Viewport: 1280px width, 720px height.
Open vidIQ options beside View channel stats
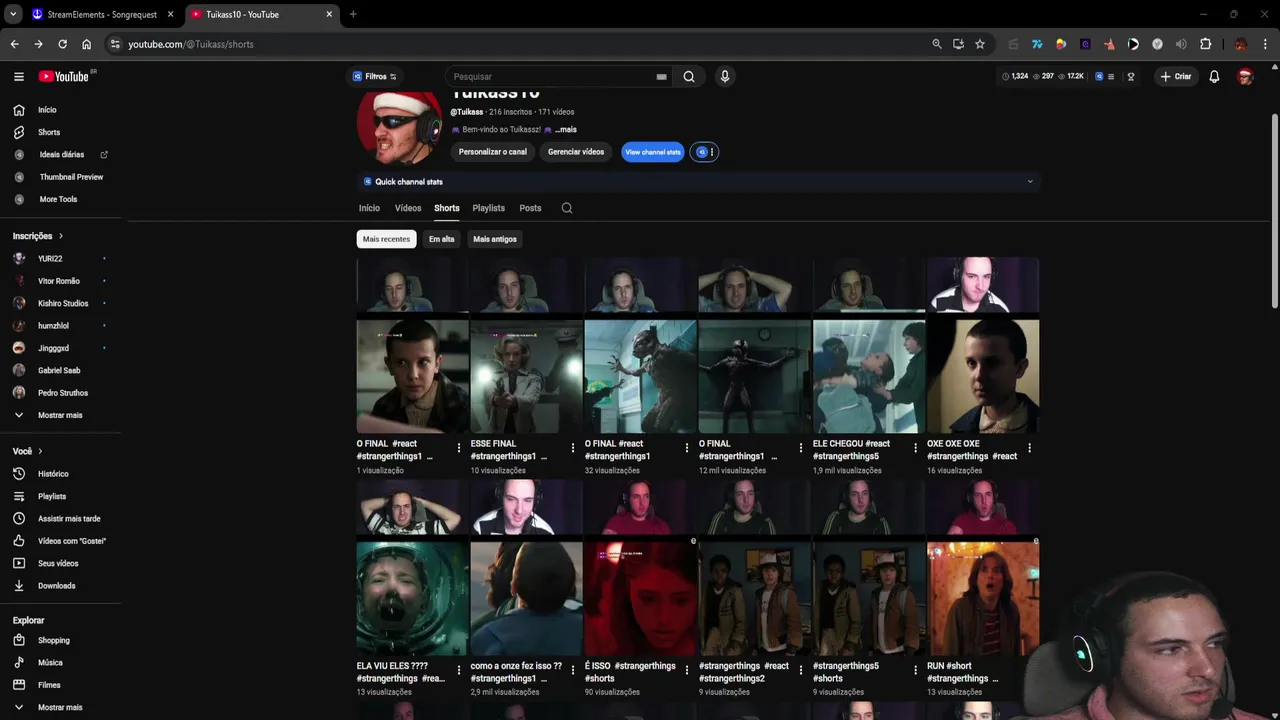coord(704,152)
